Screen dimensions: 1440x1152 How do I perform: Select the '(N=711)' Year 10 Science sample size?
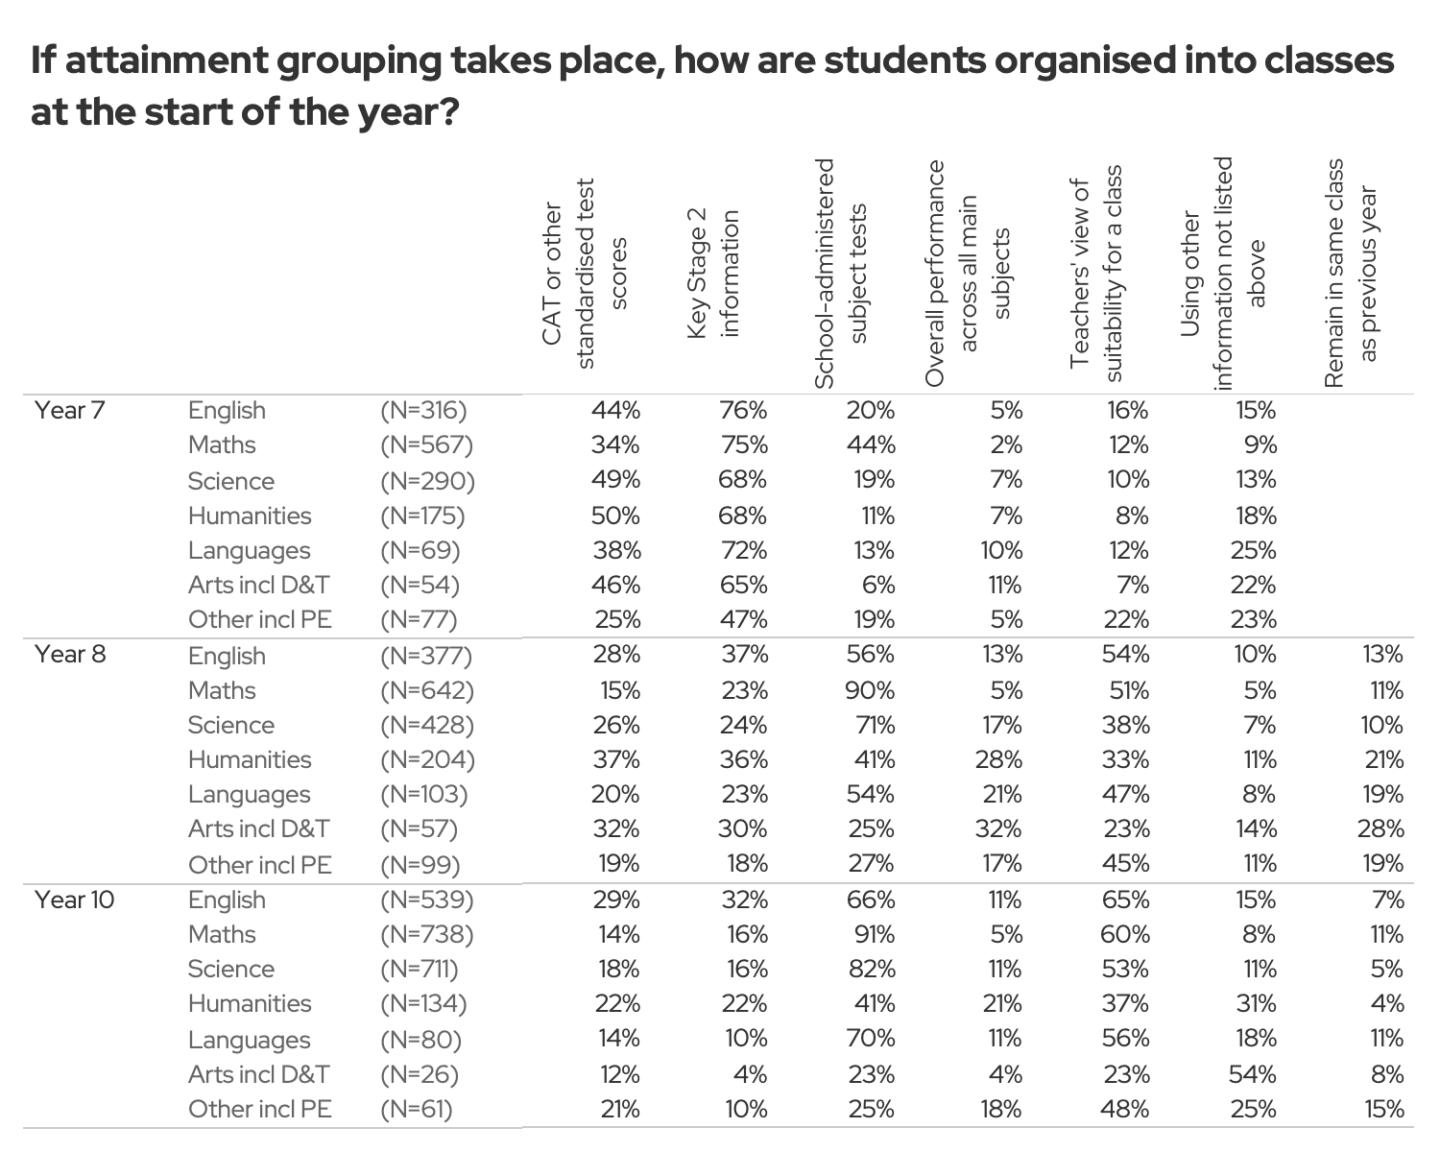pos(419,969)
